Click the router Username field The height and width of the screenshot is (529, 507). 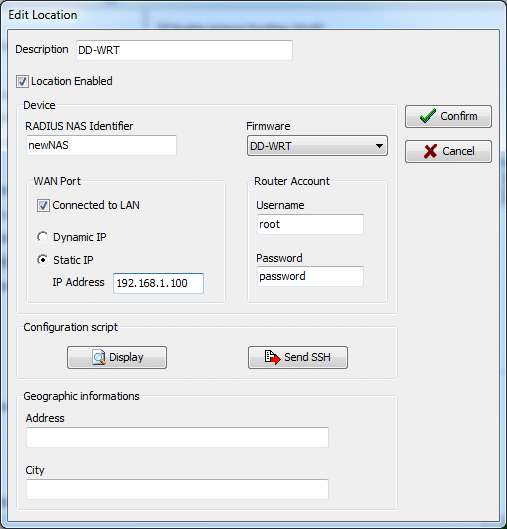coord(310,224)
